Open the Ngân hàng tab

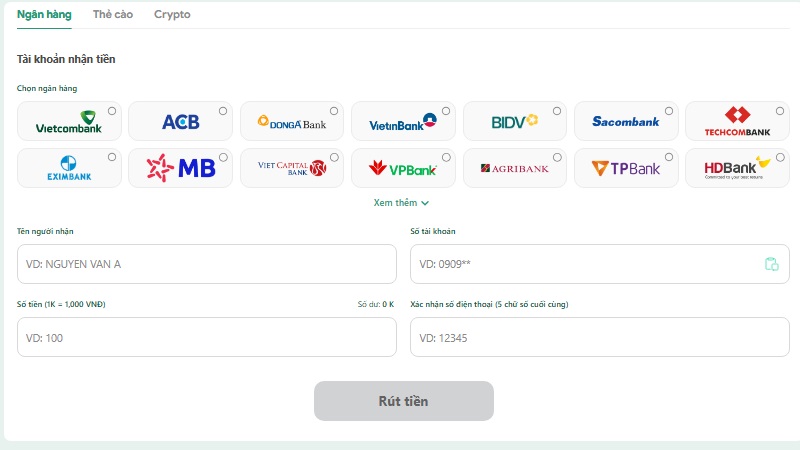point(44,14)
